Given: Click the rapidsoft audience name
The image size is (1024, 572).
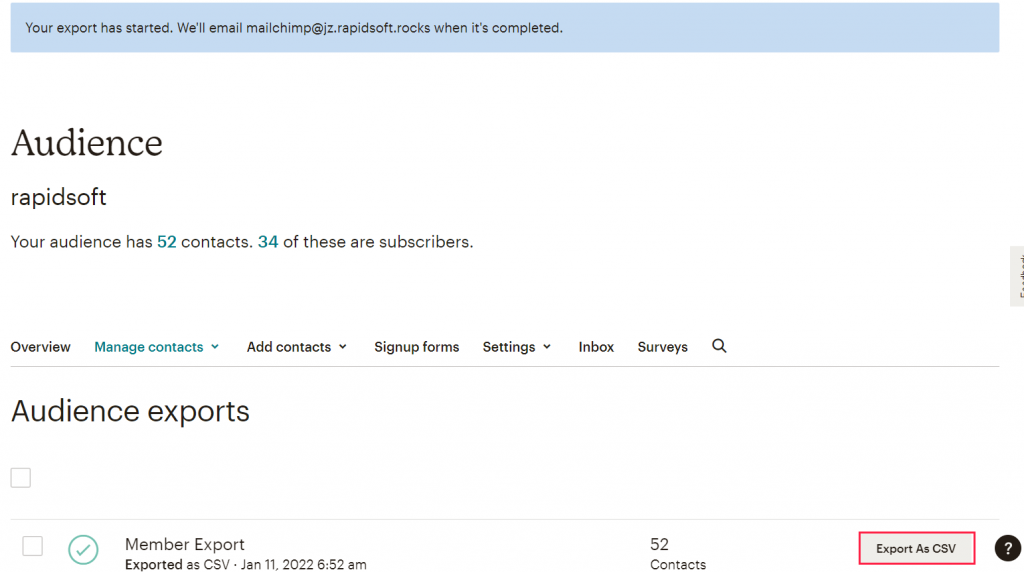Looking at the screenshot, I should click(x=58, y=197).
